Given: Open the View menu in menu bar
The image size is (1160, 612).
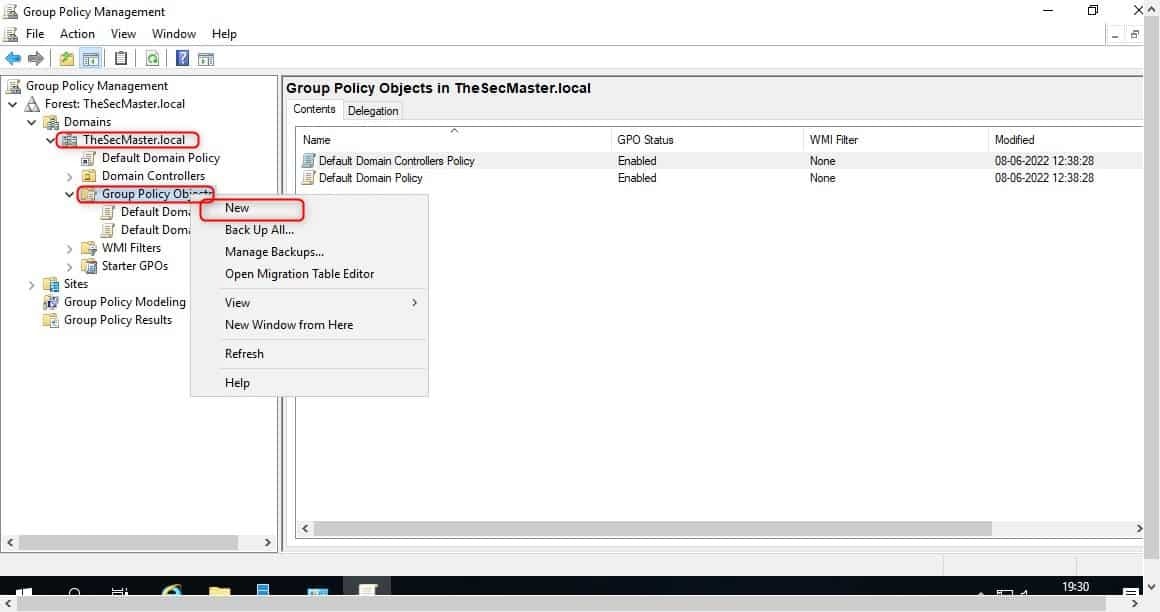Looking at the screenshot, I should (123, 34).
